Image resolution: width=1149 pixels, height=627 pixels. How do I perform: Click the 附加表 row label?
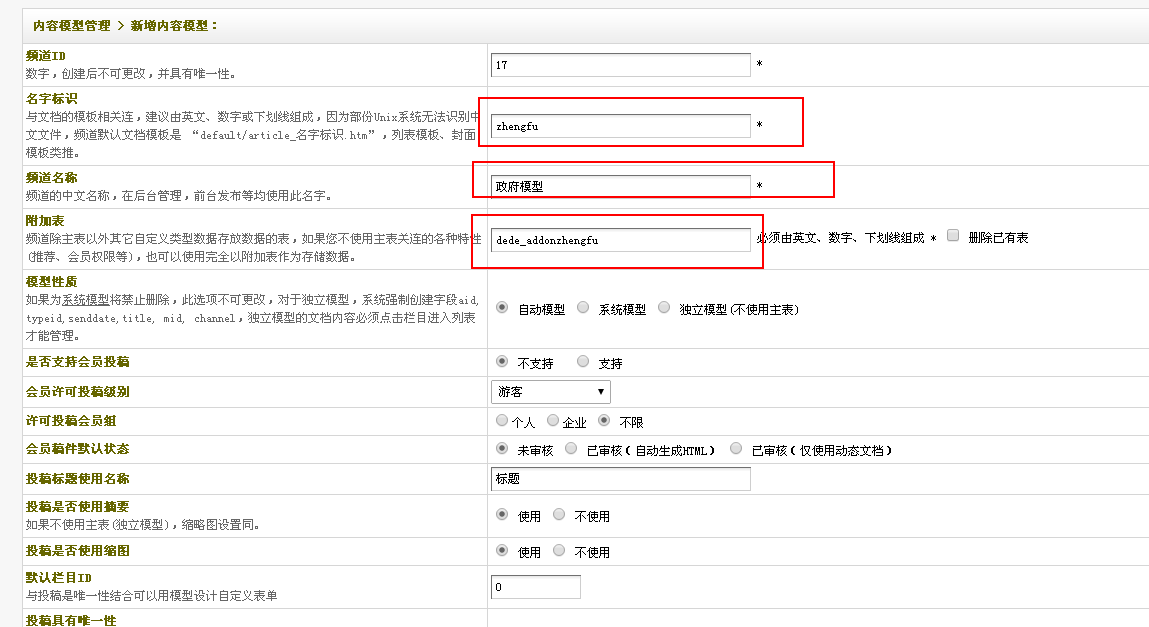(x=45, y=220)
